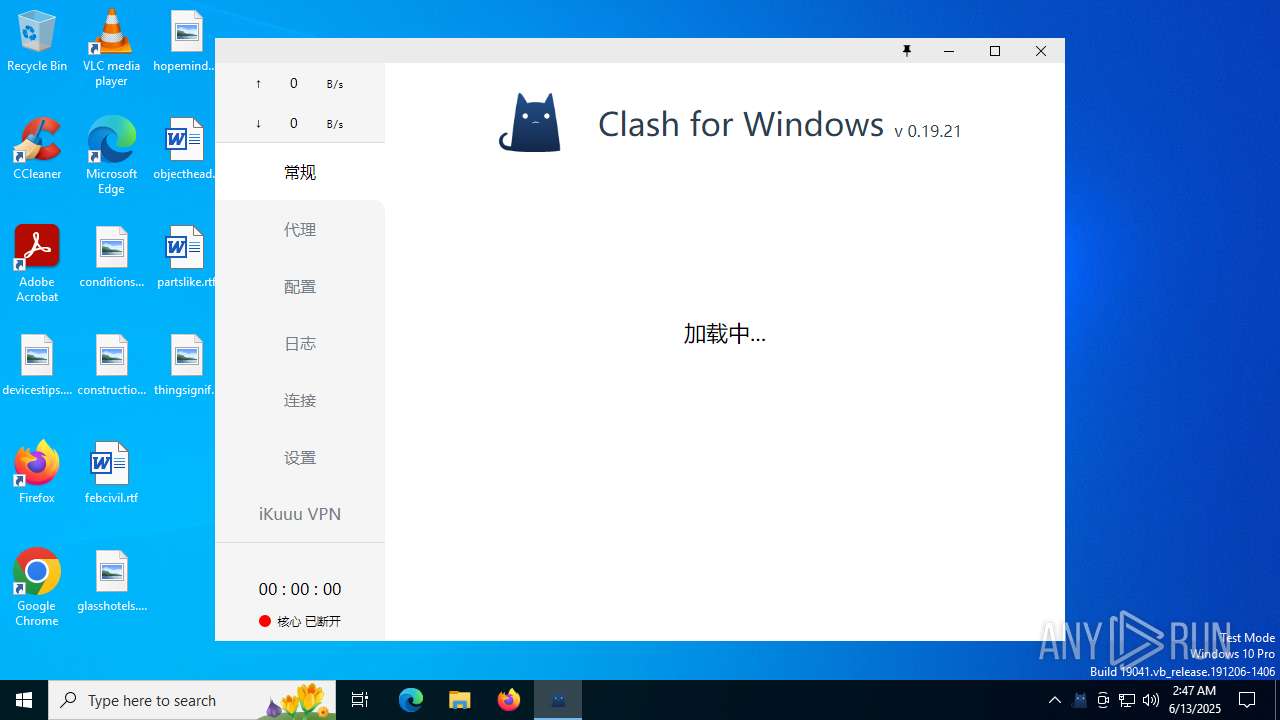1280x720 pixels.
Task: Minimize the Clash for Windows window
Action: (x=949, y=51)
